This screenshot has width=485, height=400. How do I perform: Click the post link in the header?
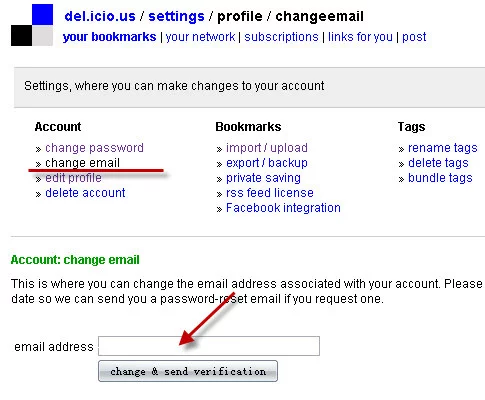(414, 37)
